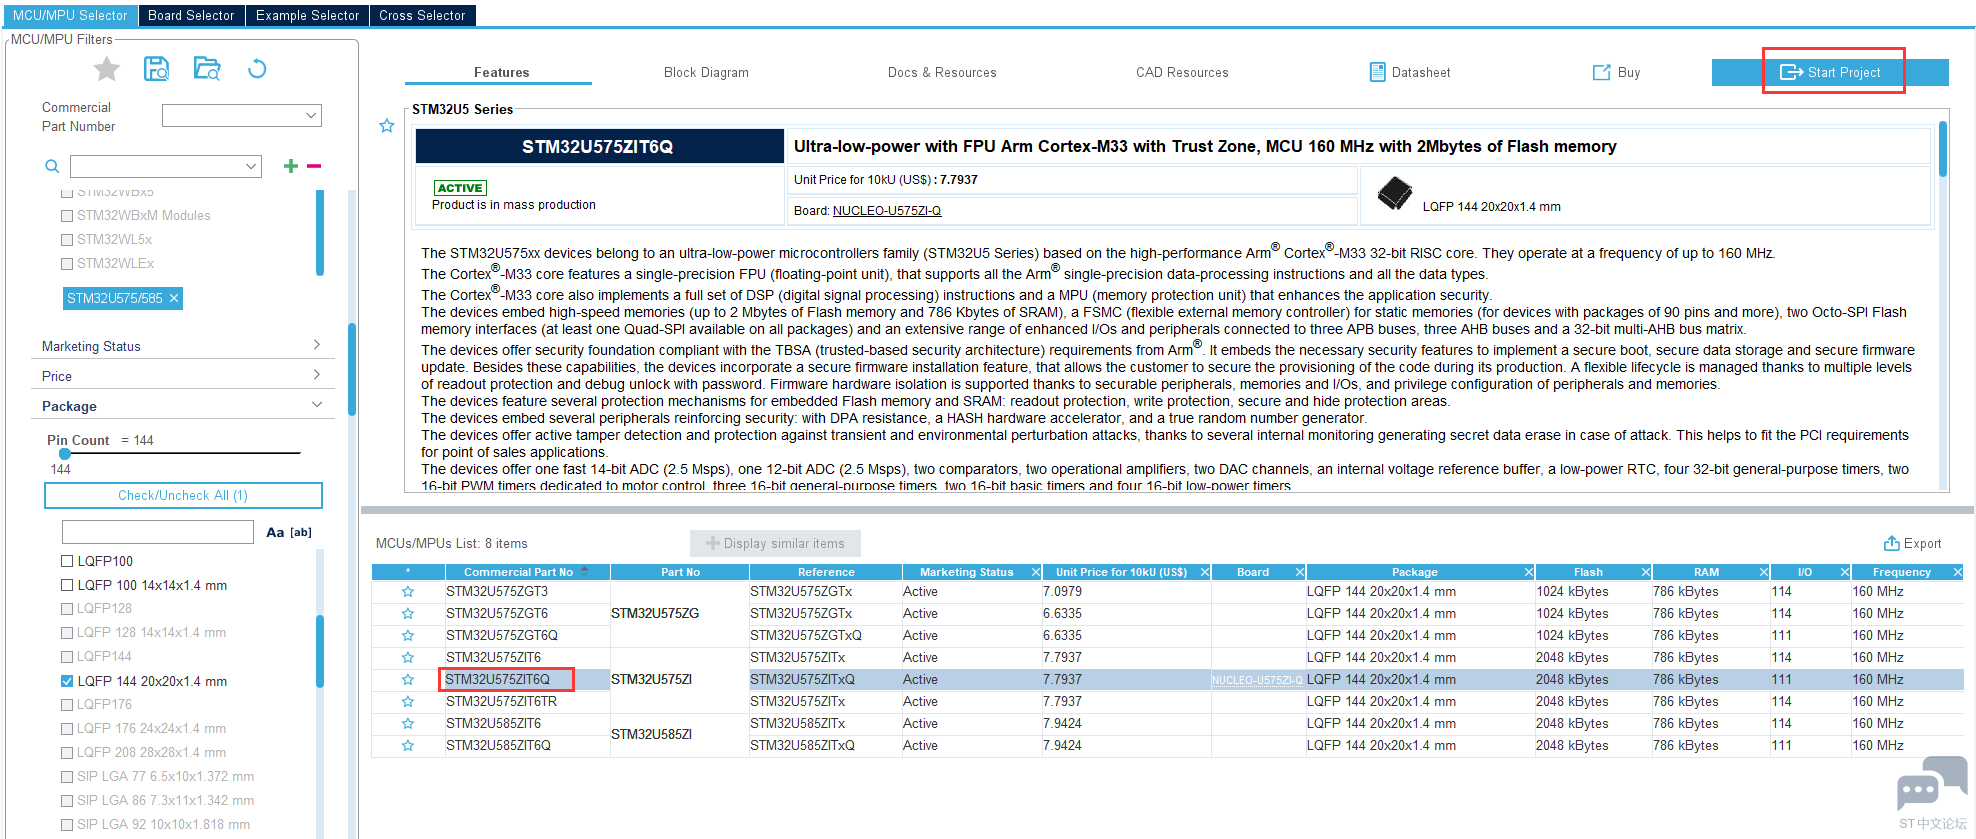Close the Package column
This screenshot has width=1976, height=839.
(1529, 572)
